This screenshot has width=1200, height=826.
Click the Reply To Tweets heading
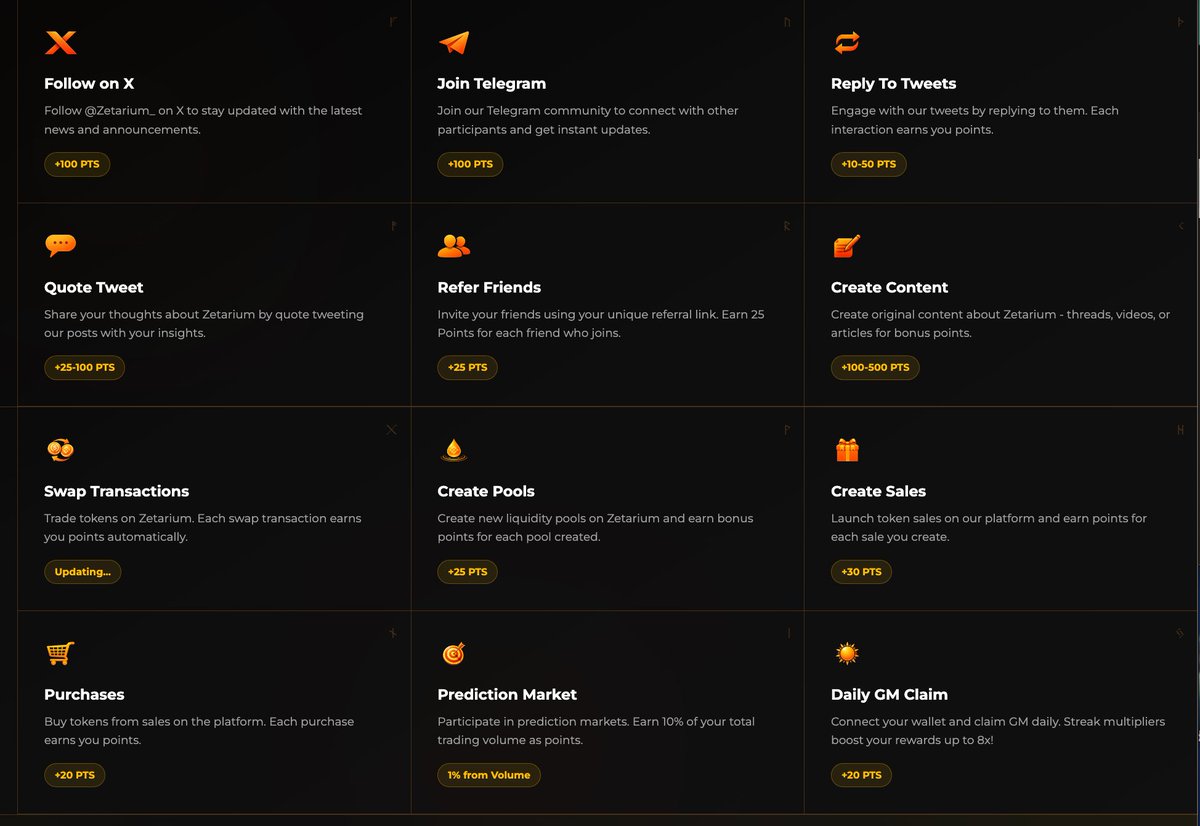point(893,84)
